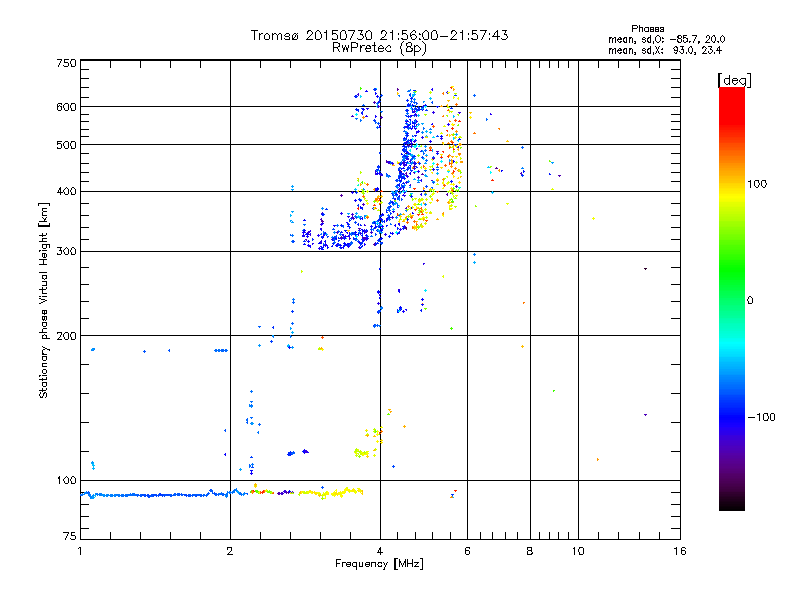Click the 'Frequency [MHz]' x-axis label
The width and height of the screenshot is (800, 600).
[379, 564]
